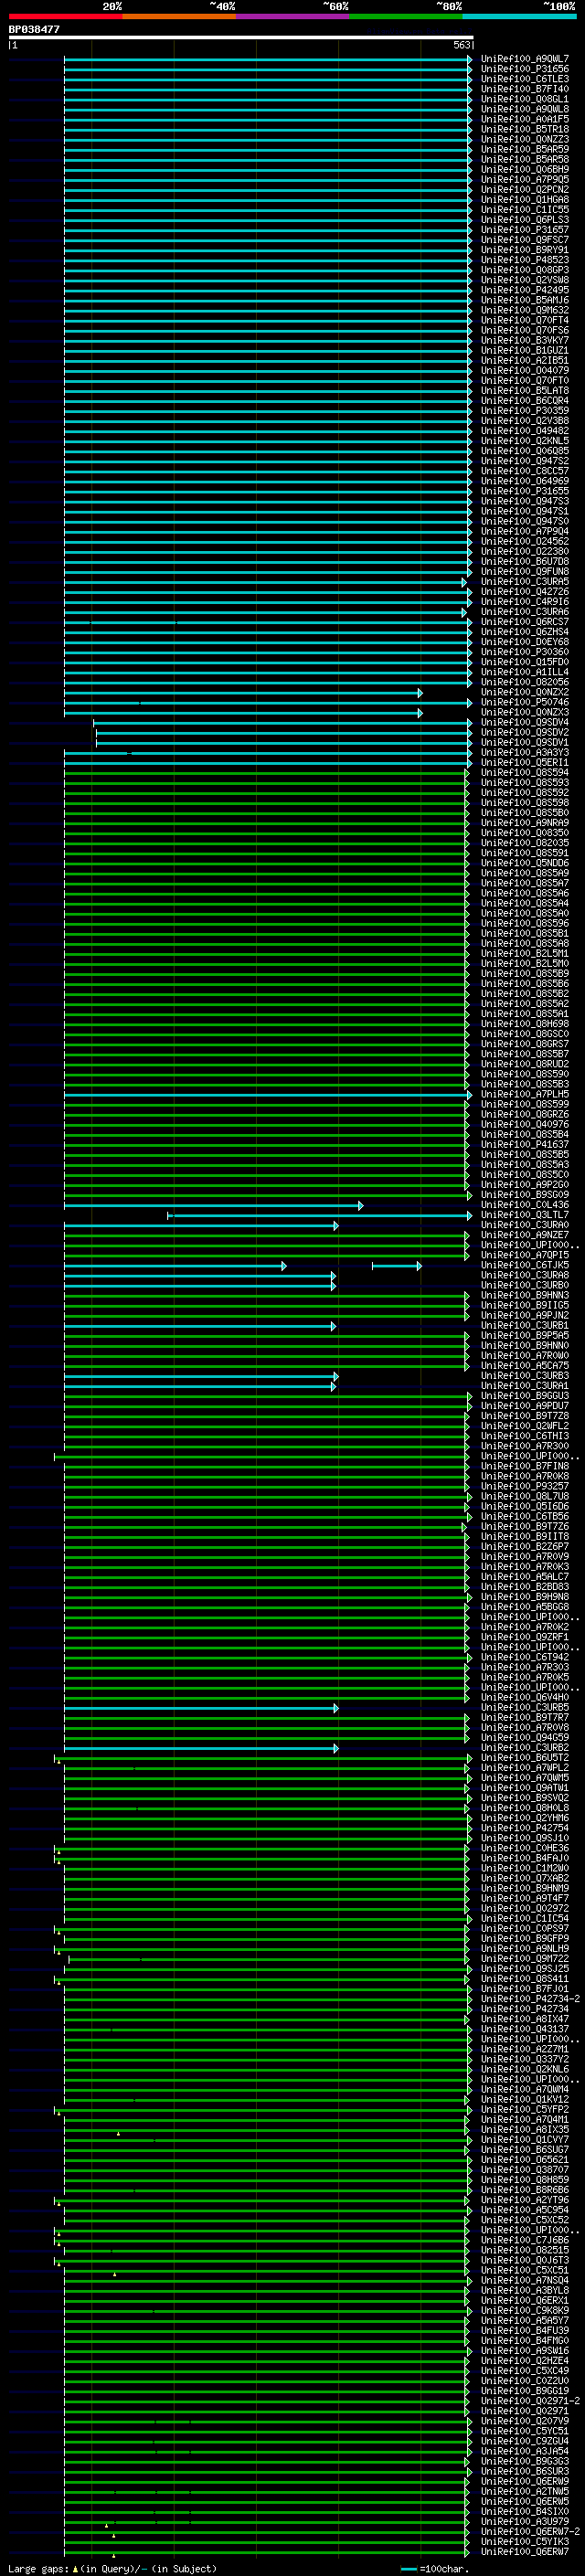Click the UniRef100_Q6V4H0 label
Image resolution: width=585 pixels, height=2576 pixels.
click(x=525, y=1697)
